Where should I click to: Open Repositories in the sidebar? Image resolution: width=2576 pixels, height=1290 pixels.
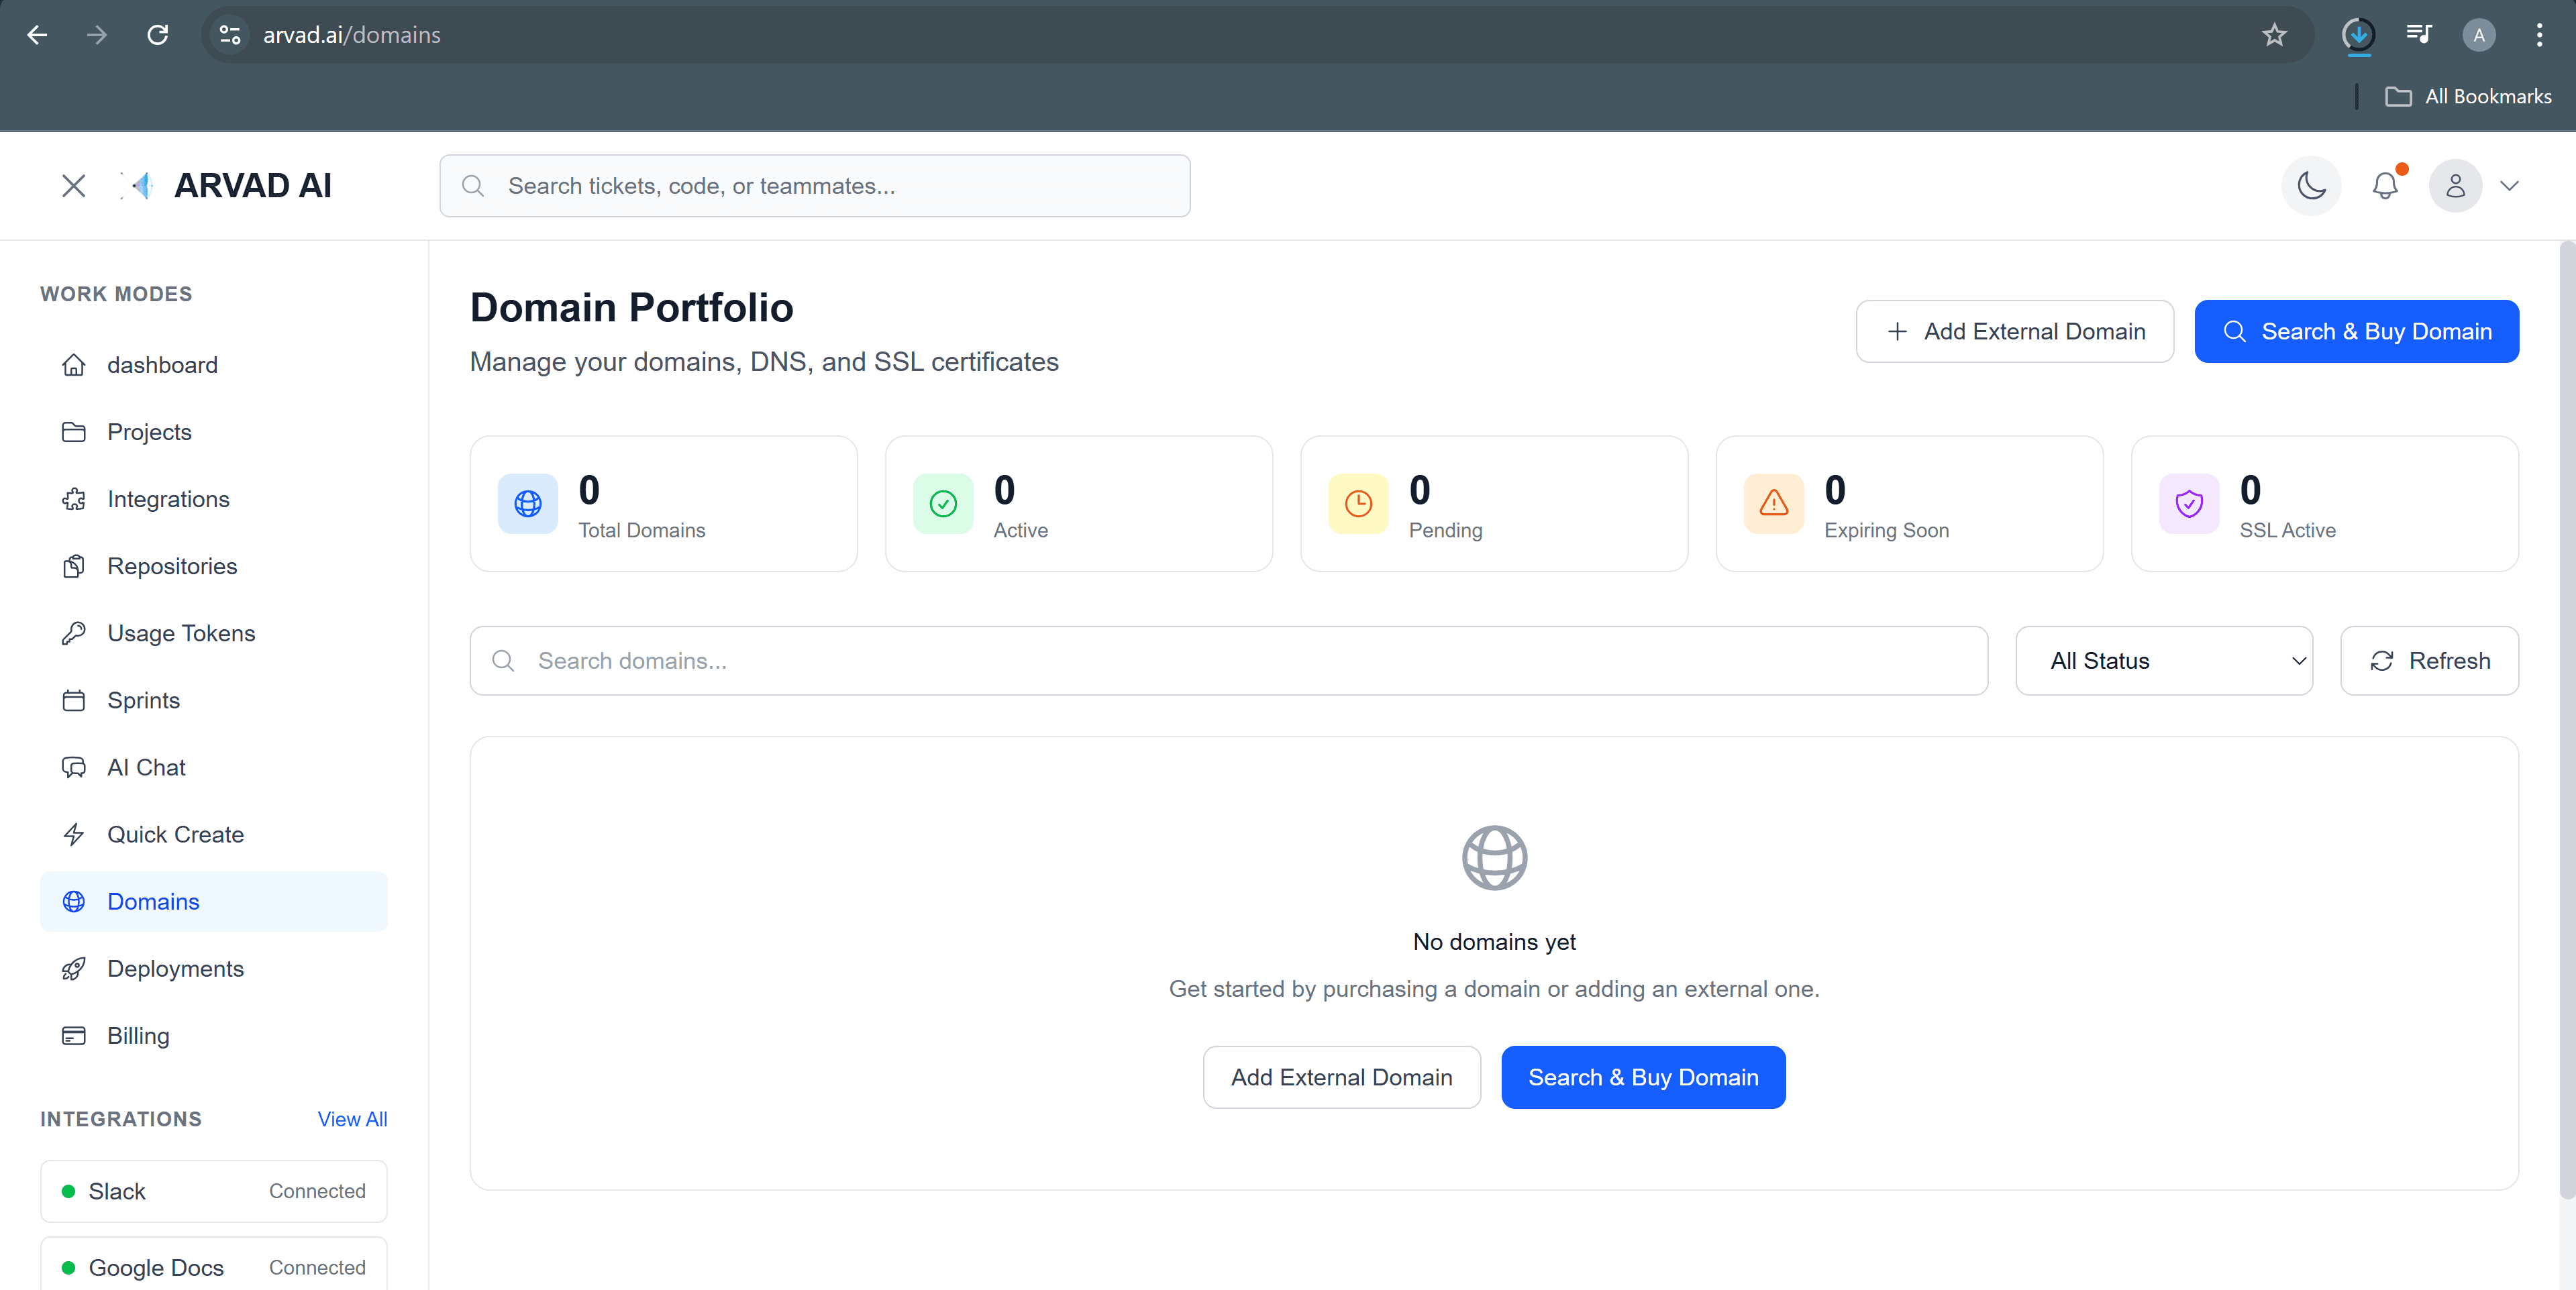pos(171,566)
